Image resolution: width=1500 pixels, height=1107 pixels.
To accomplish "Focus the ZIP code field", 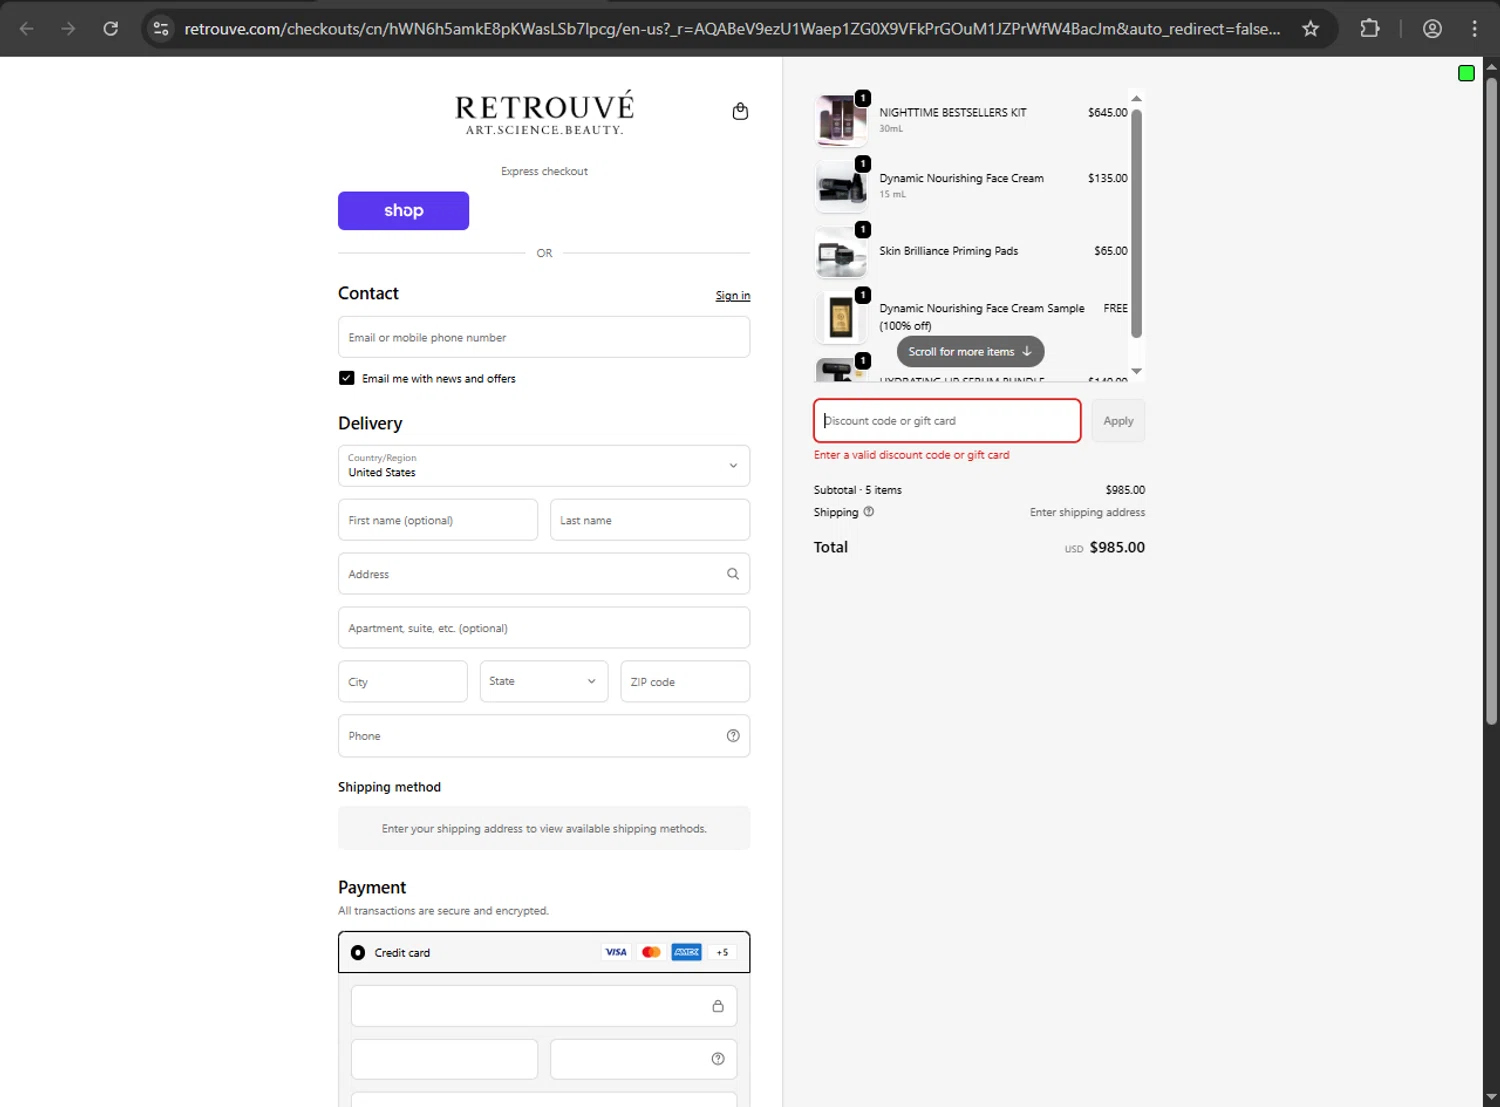I will tap(685, 682).
